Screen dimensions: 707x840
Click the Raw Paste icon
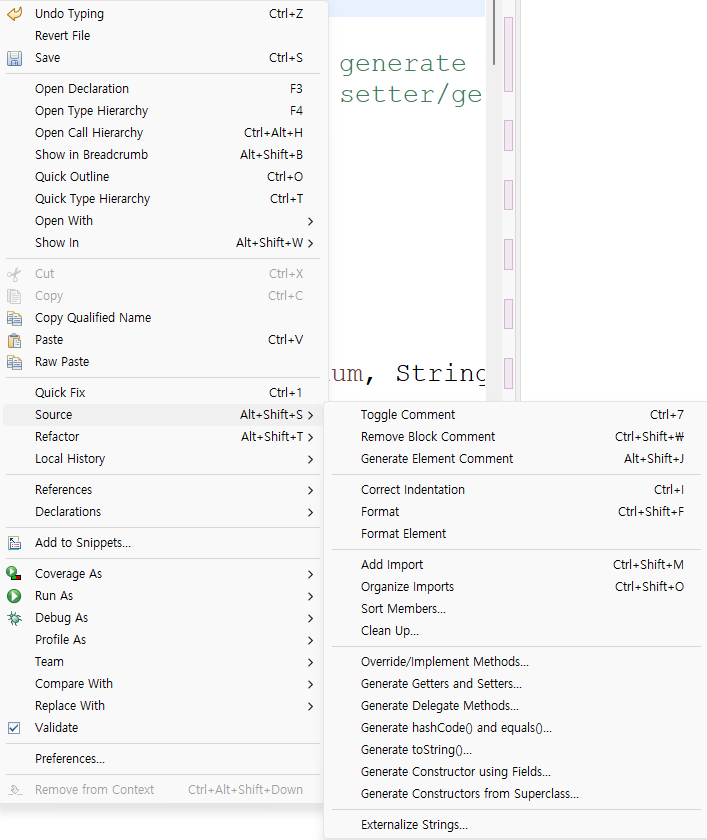click(14, 362)
